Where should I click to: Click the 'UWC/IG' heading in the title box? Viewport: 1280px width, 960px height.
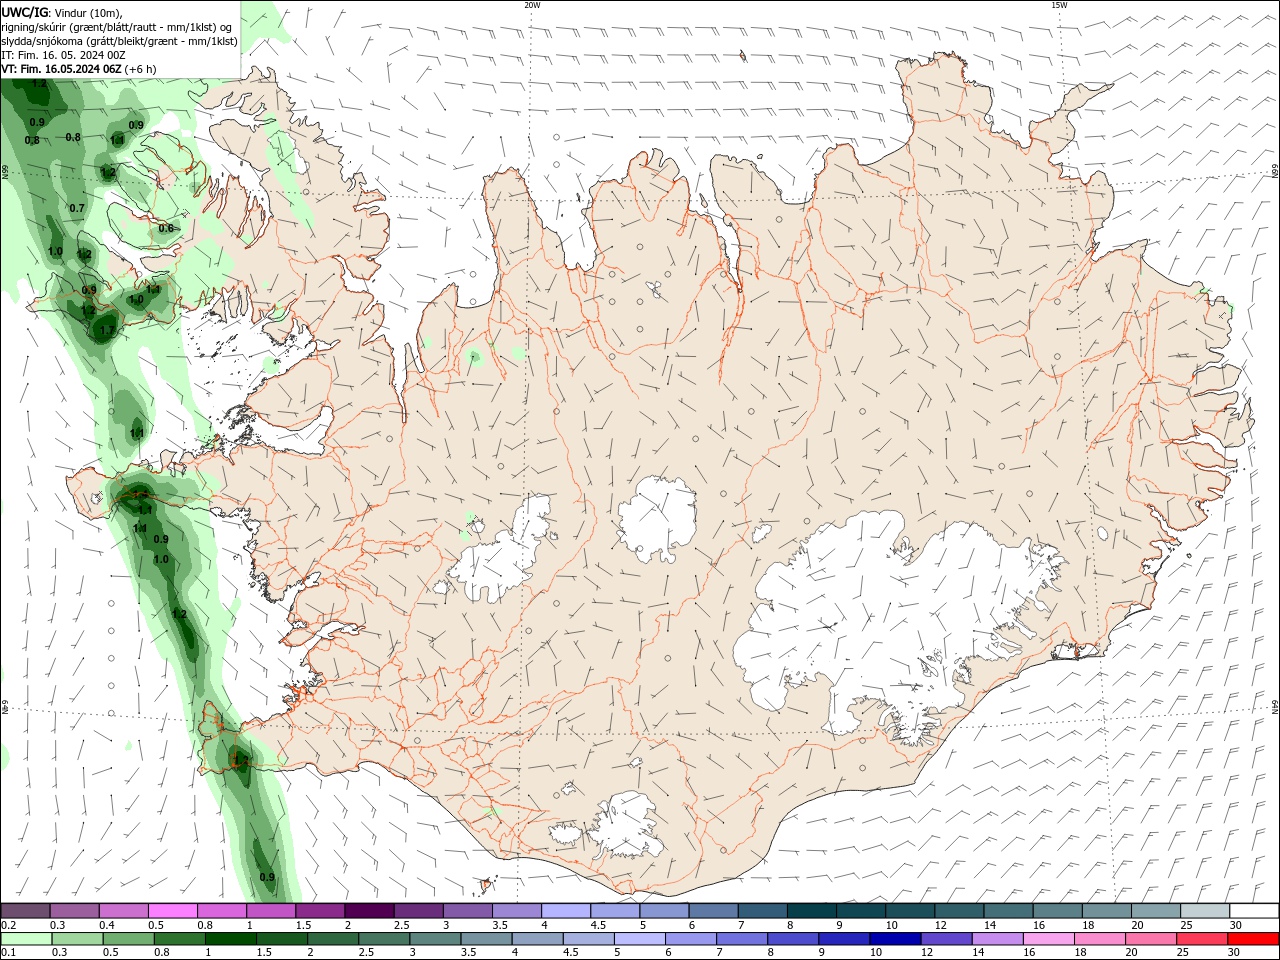[x=24, y=12]
